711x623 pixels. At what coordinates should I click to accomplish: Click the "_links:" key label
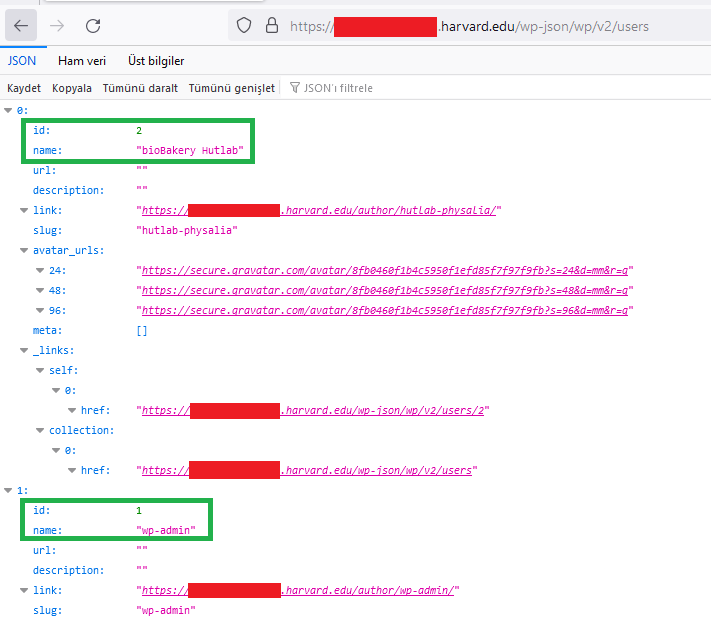pos(54,350)
